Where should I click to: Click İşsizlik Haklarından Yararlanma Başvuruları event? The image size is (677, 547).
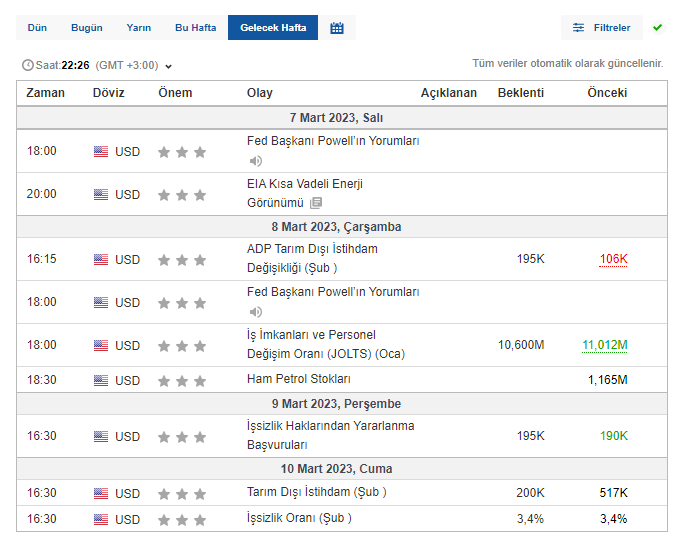[330, 436]
